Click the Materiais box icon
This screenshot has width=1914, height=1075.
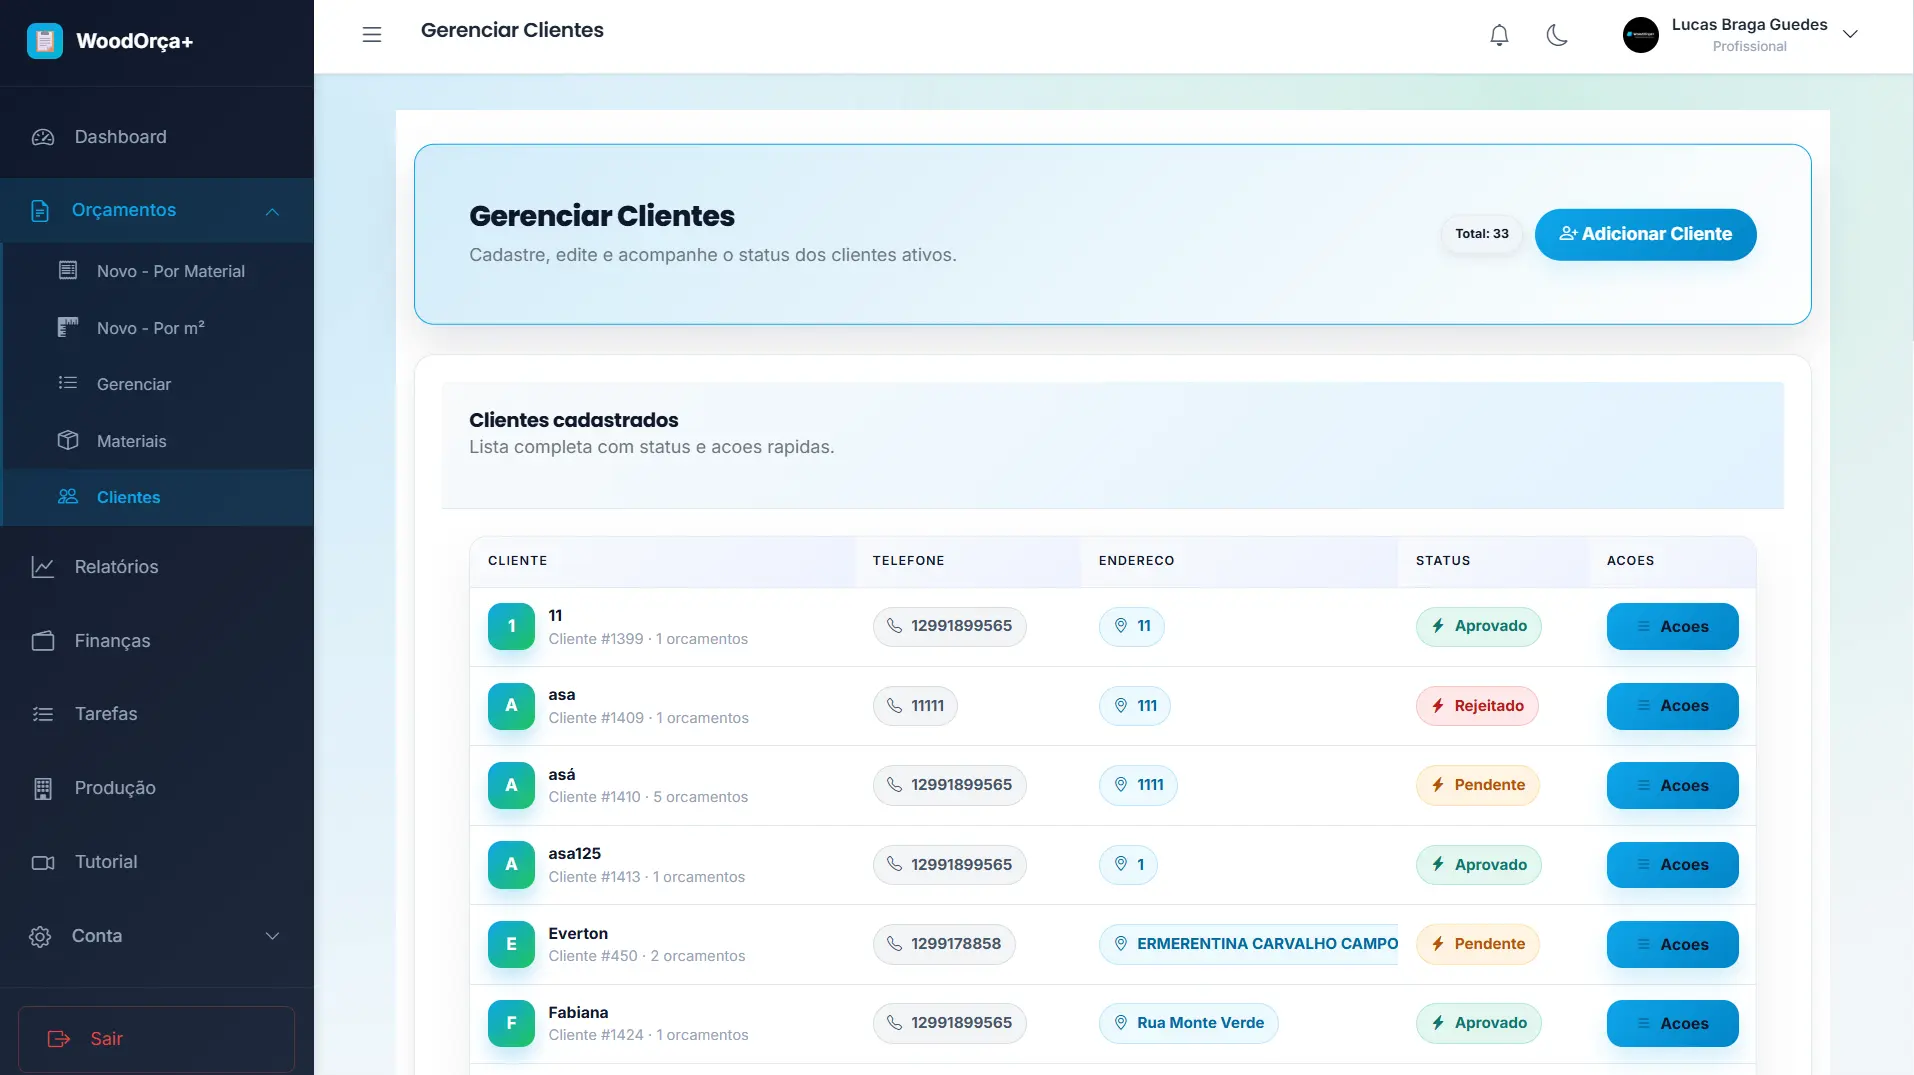coord(68,441)
